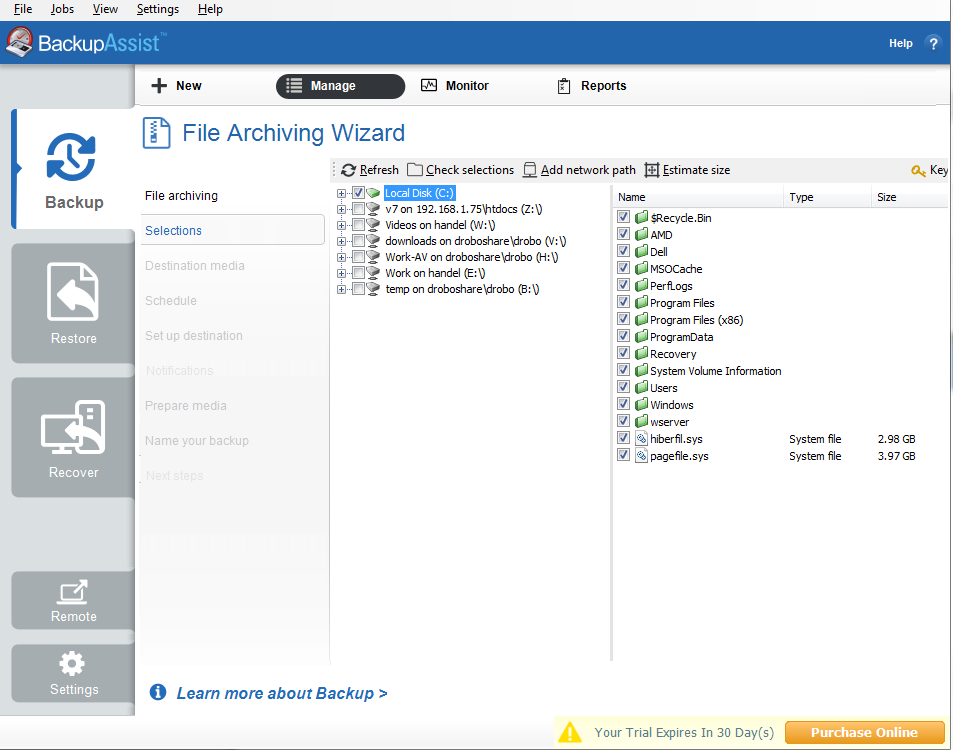Expand the Work on handel (E:) node
This screenshot has width=953, height=750.
[x=342, y=274]
